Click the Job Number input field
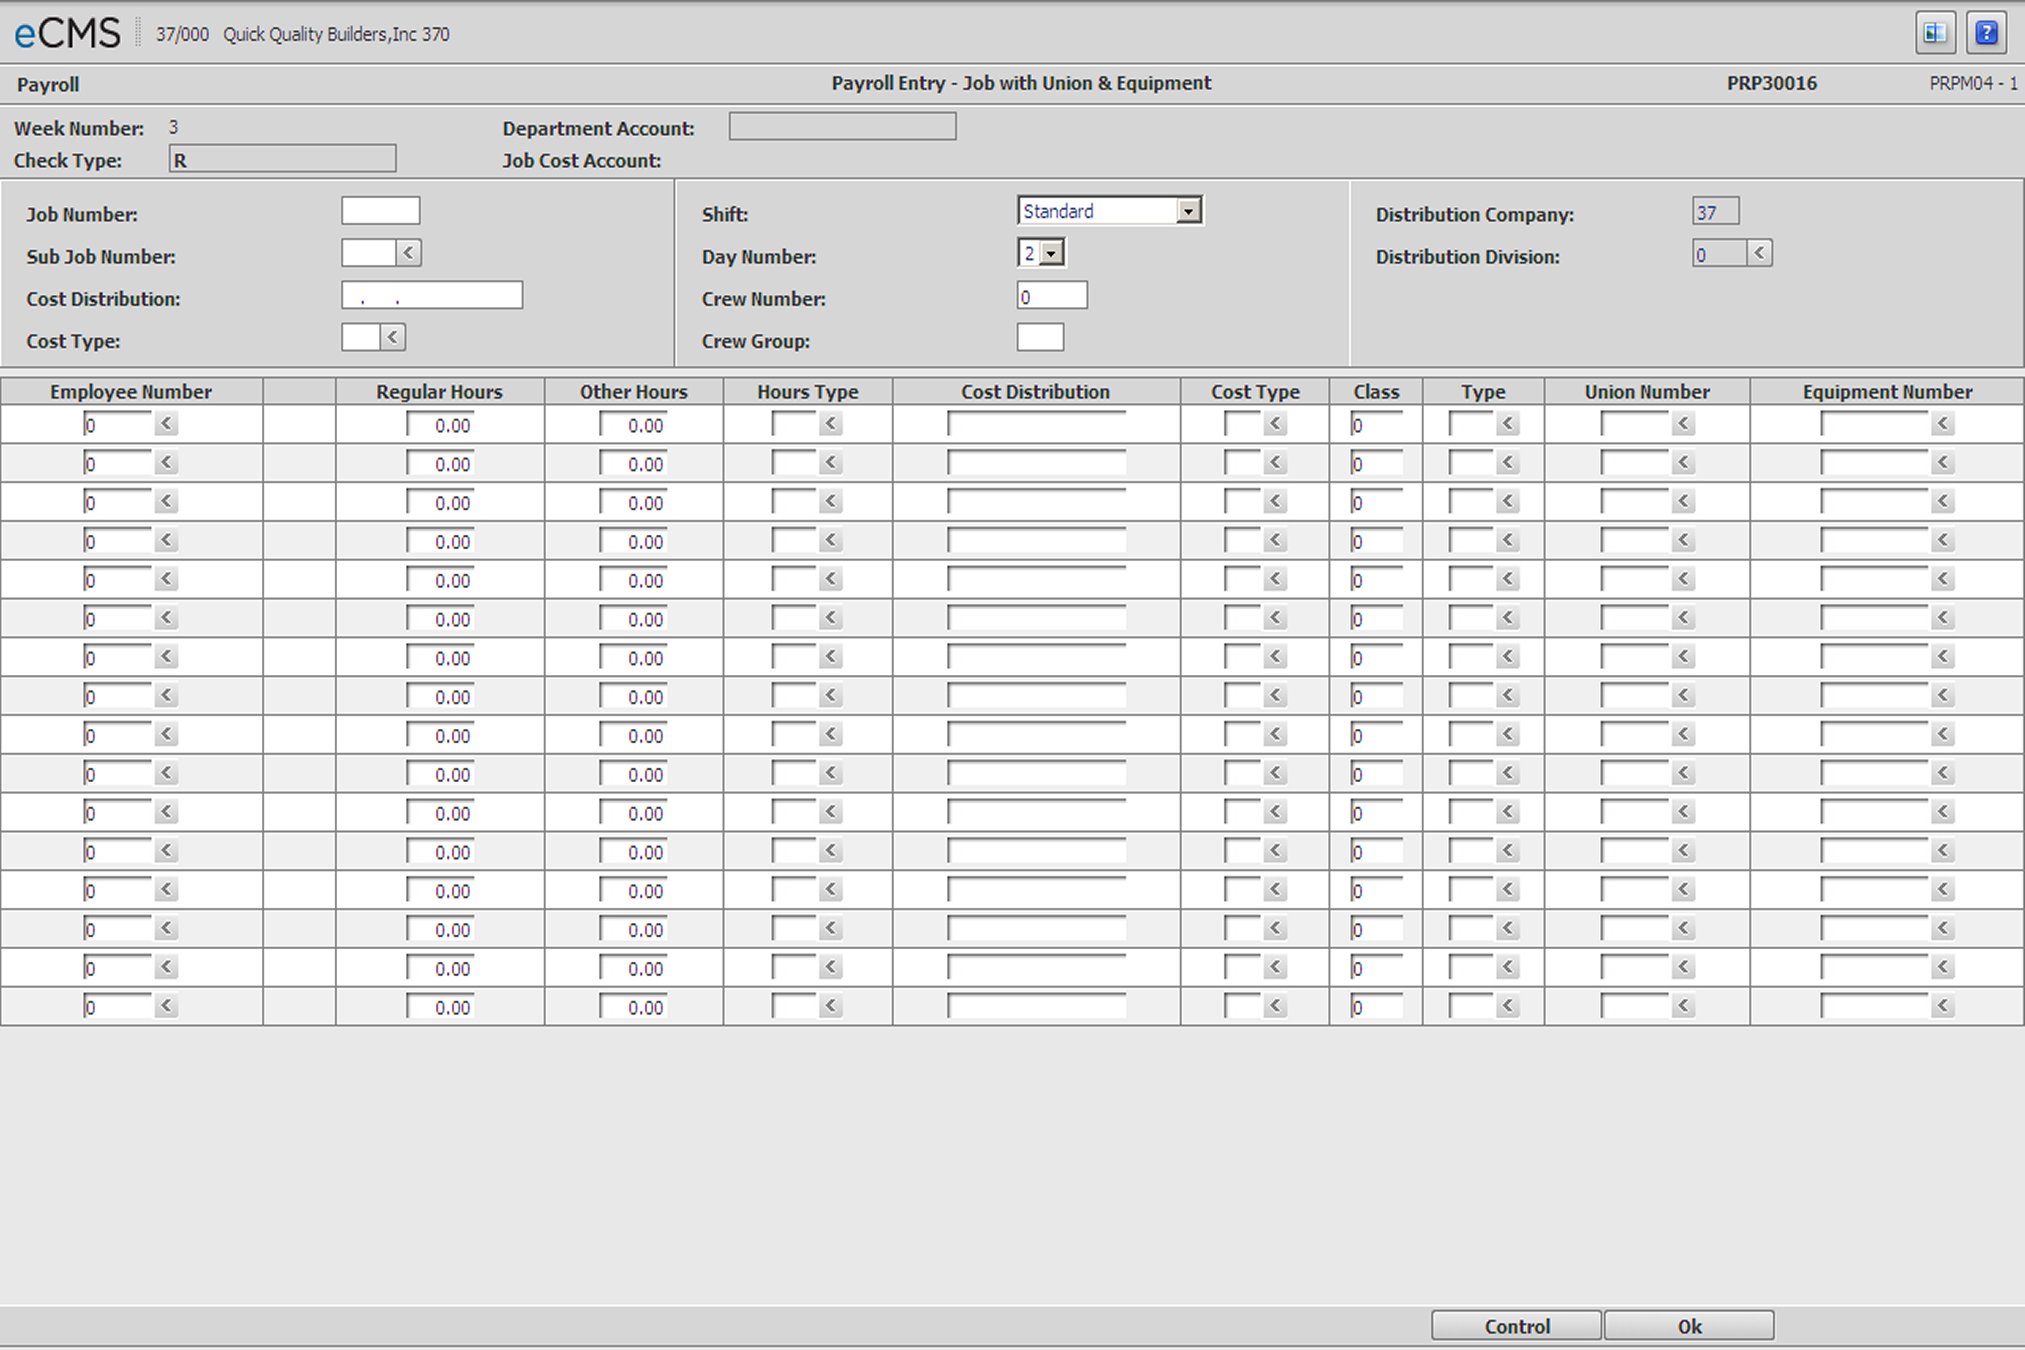 pyautogui.click(x=381, y=211)
